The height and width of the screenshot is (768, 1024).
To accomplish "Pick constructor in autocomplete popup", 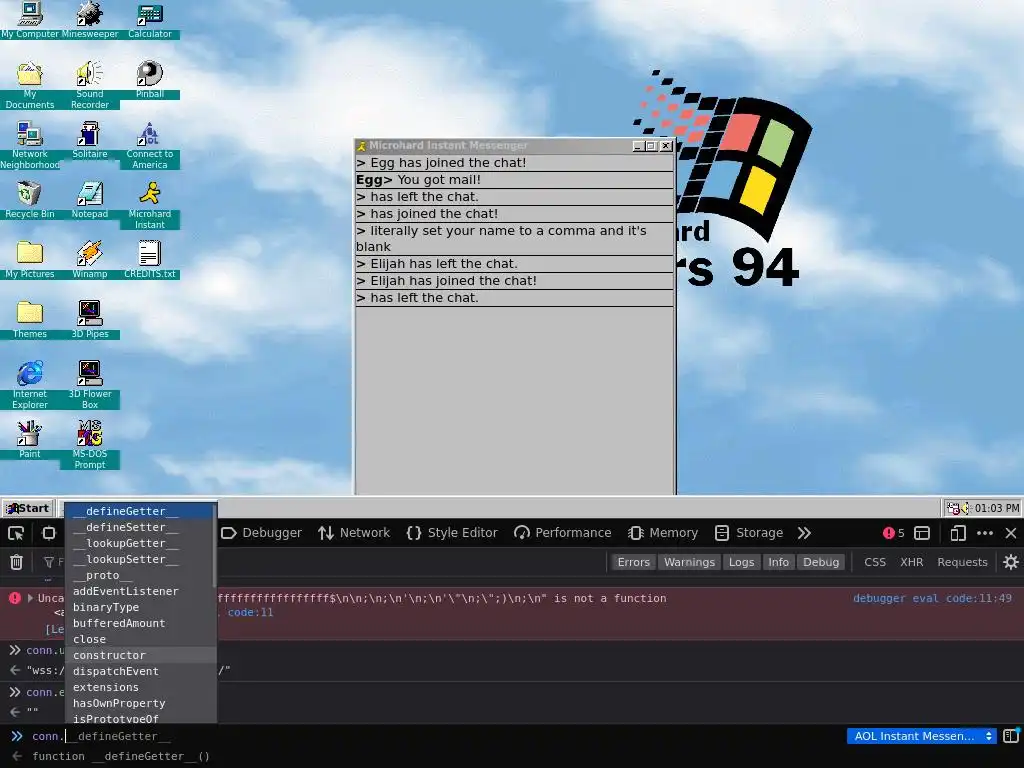I will coord(138,655).
